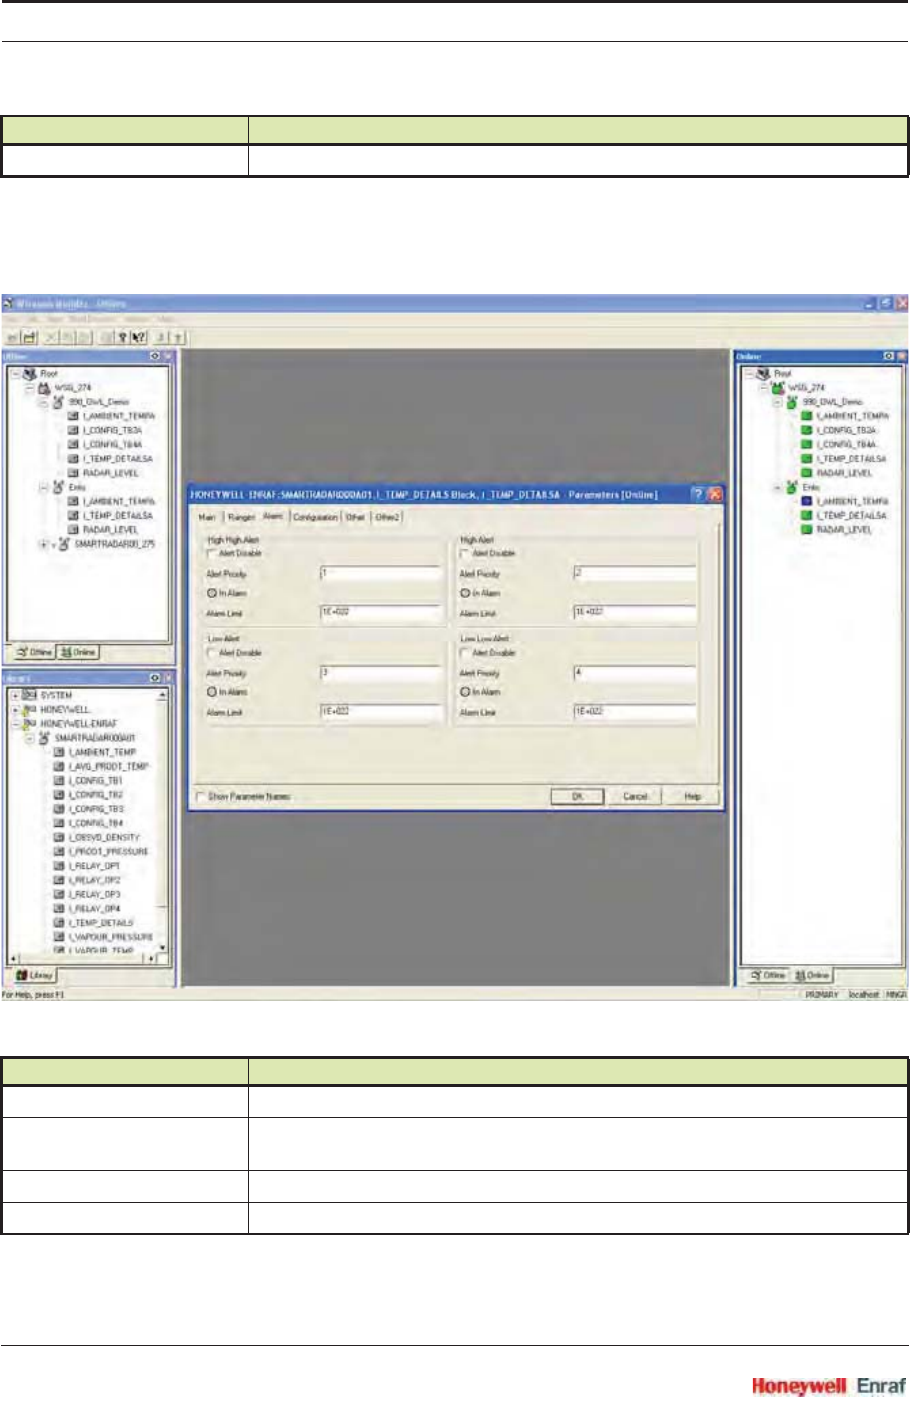Collapse the HONEYWELL-ENRAF library node

coord(15,723)
